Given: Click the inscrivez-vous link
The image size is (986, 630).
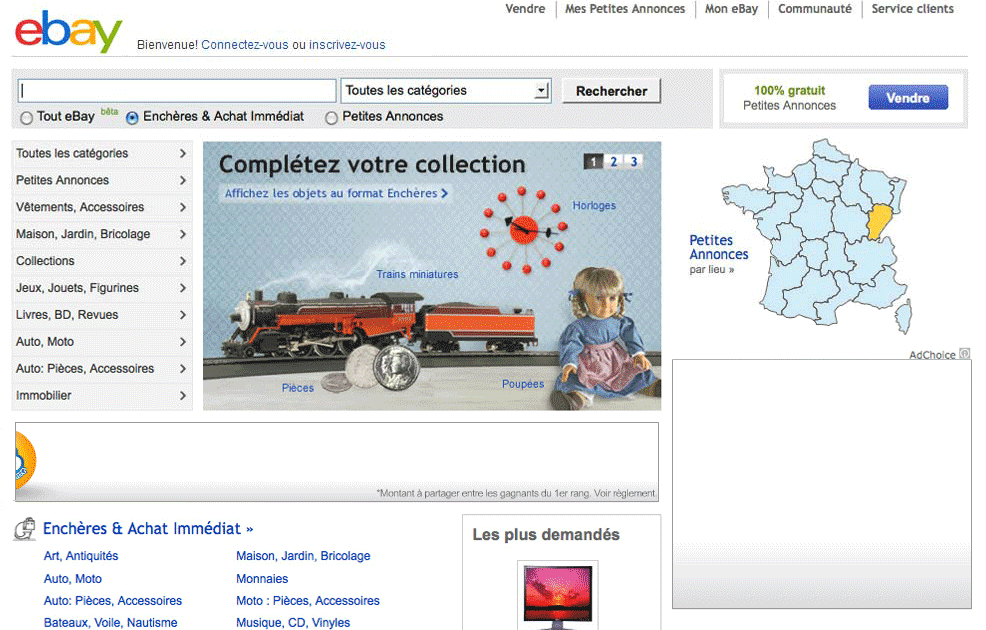Looking at the screenshot, I should (347, 45).
